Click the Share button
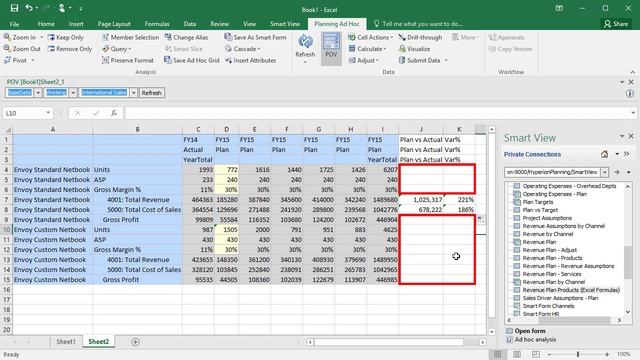Image resolution: width=640 pixels, height=360 pixels. (616, 24)
